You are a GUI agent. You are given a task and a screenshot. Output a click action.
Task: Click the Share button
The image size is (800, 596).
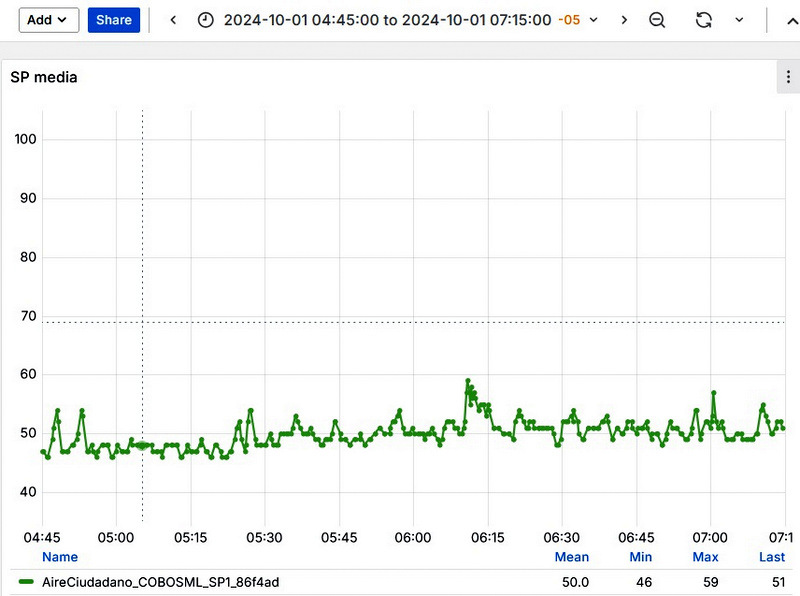(114, 20)
